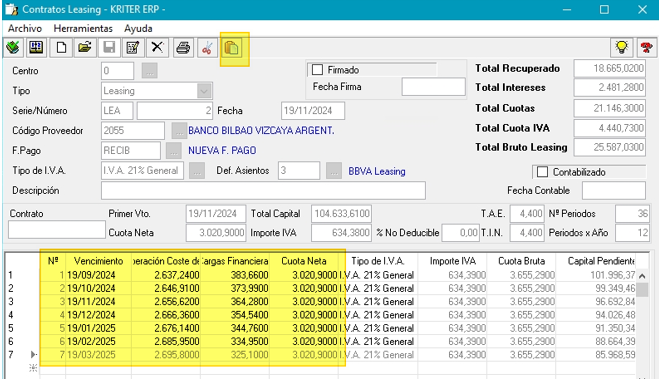Screen dimensions: 659x380
Task: Click the Capital Pendiente column header
Action: click(596, 261)
